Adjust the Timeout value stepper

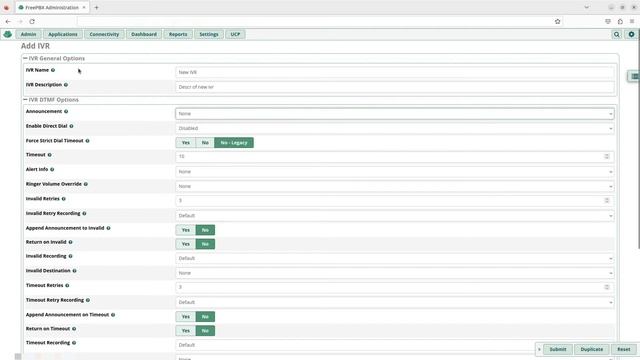607,157
